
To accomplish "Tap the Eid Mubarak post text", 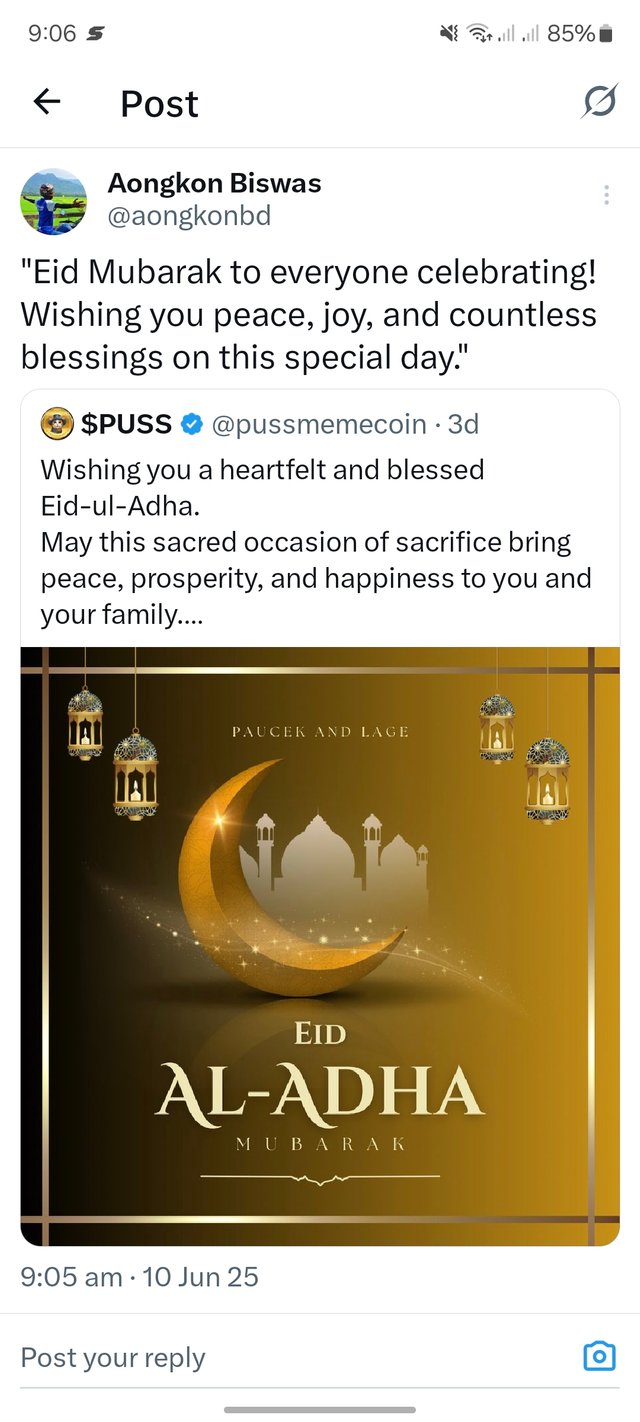I will tap(309, 314).
